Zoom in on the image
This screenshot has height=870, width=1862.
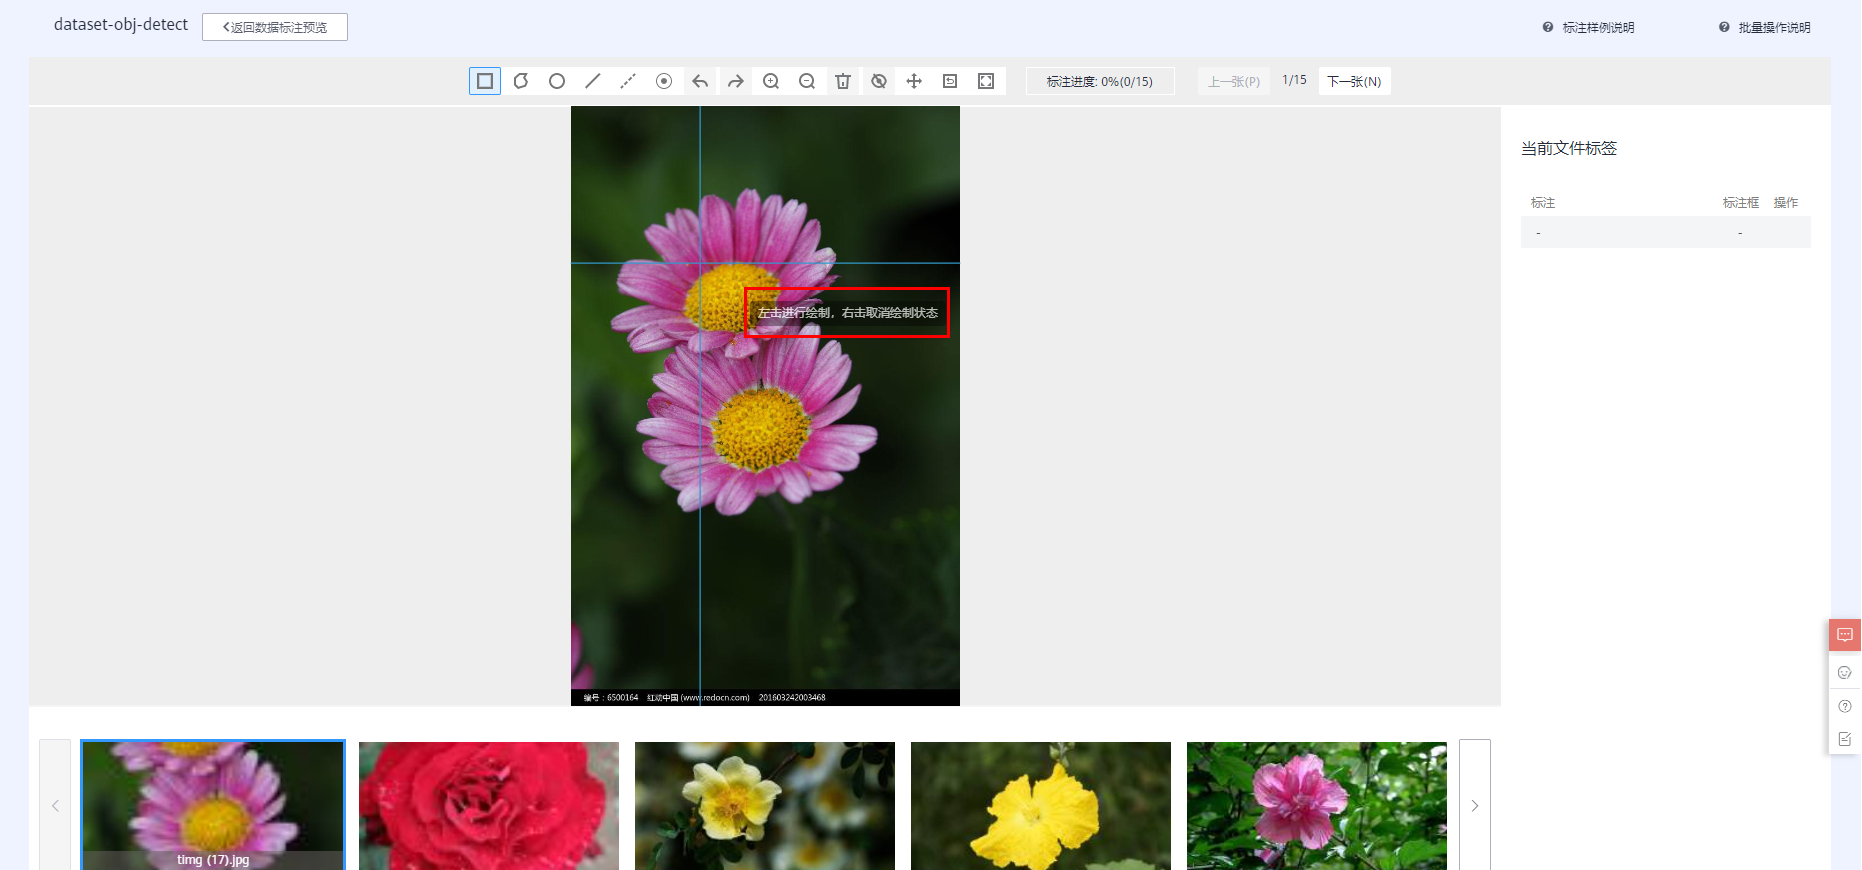771,81
